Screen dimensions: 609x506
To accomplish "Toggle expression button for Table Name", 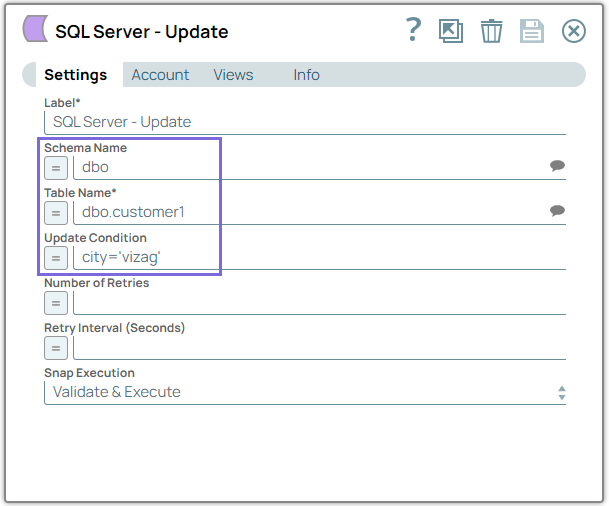I will [56, 213].
